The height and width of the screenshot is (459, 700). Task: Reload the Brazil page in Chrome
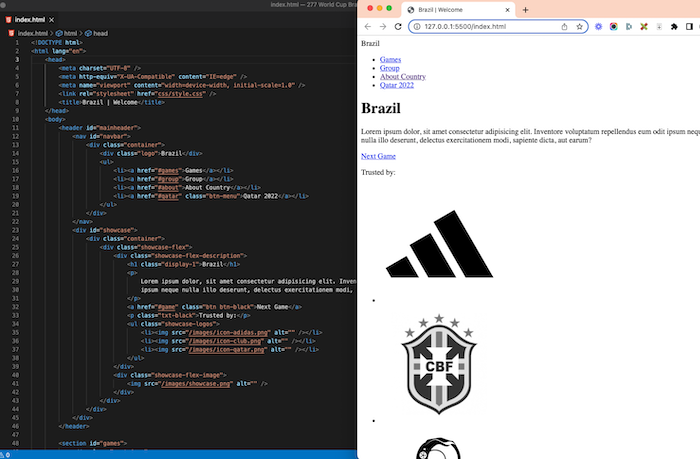[x=398, y=27]
